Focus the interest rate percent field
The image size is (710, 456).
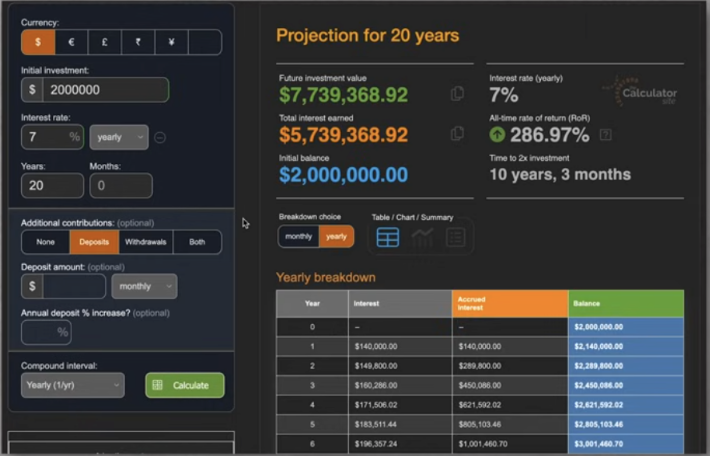[x=53, y=137]
